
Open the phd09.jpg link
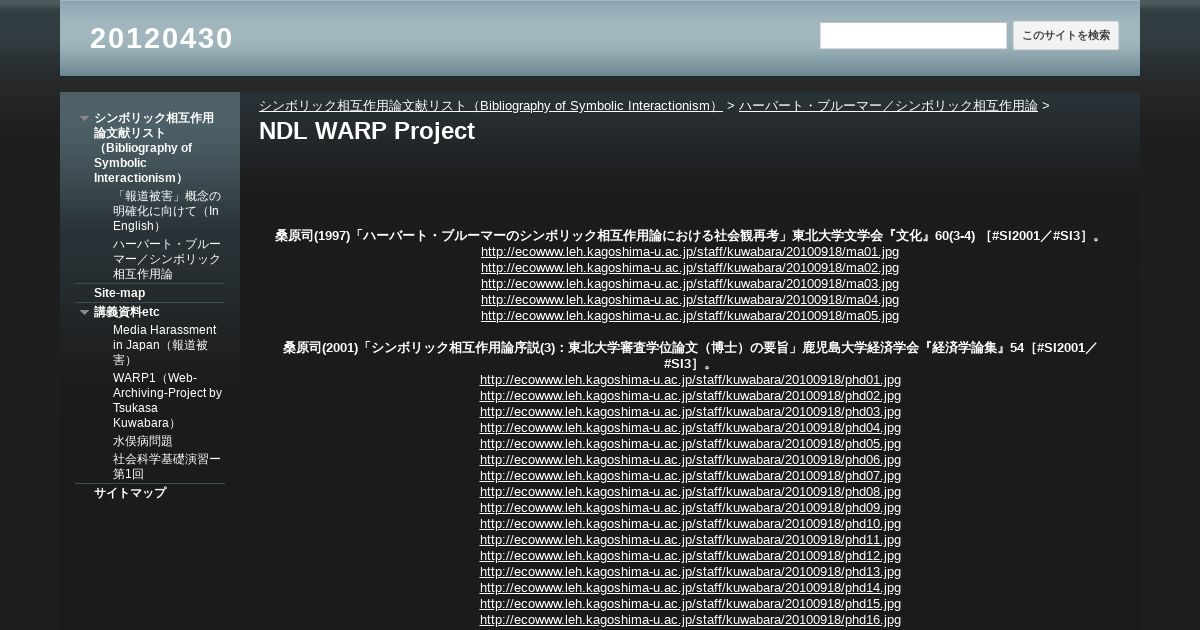pos(690,508)
